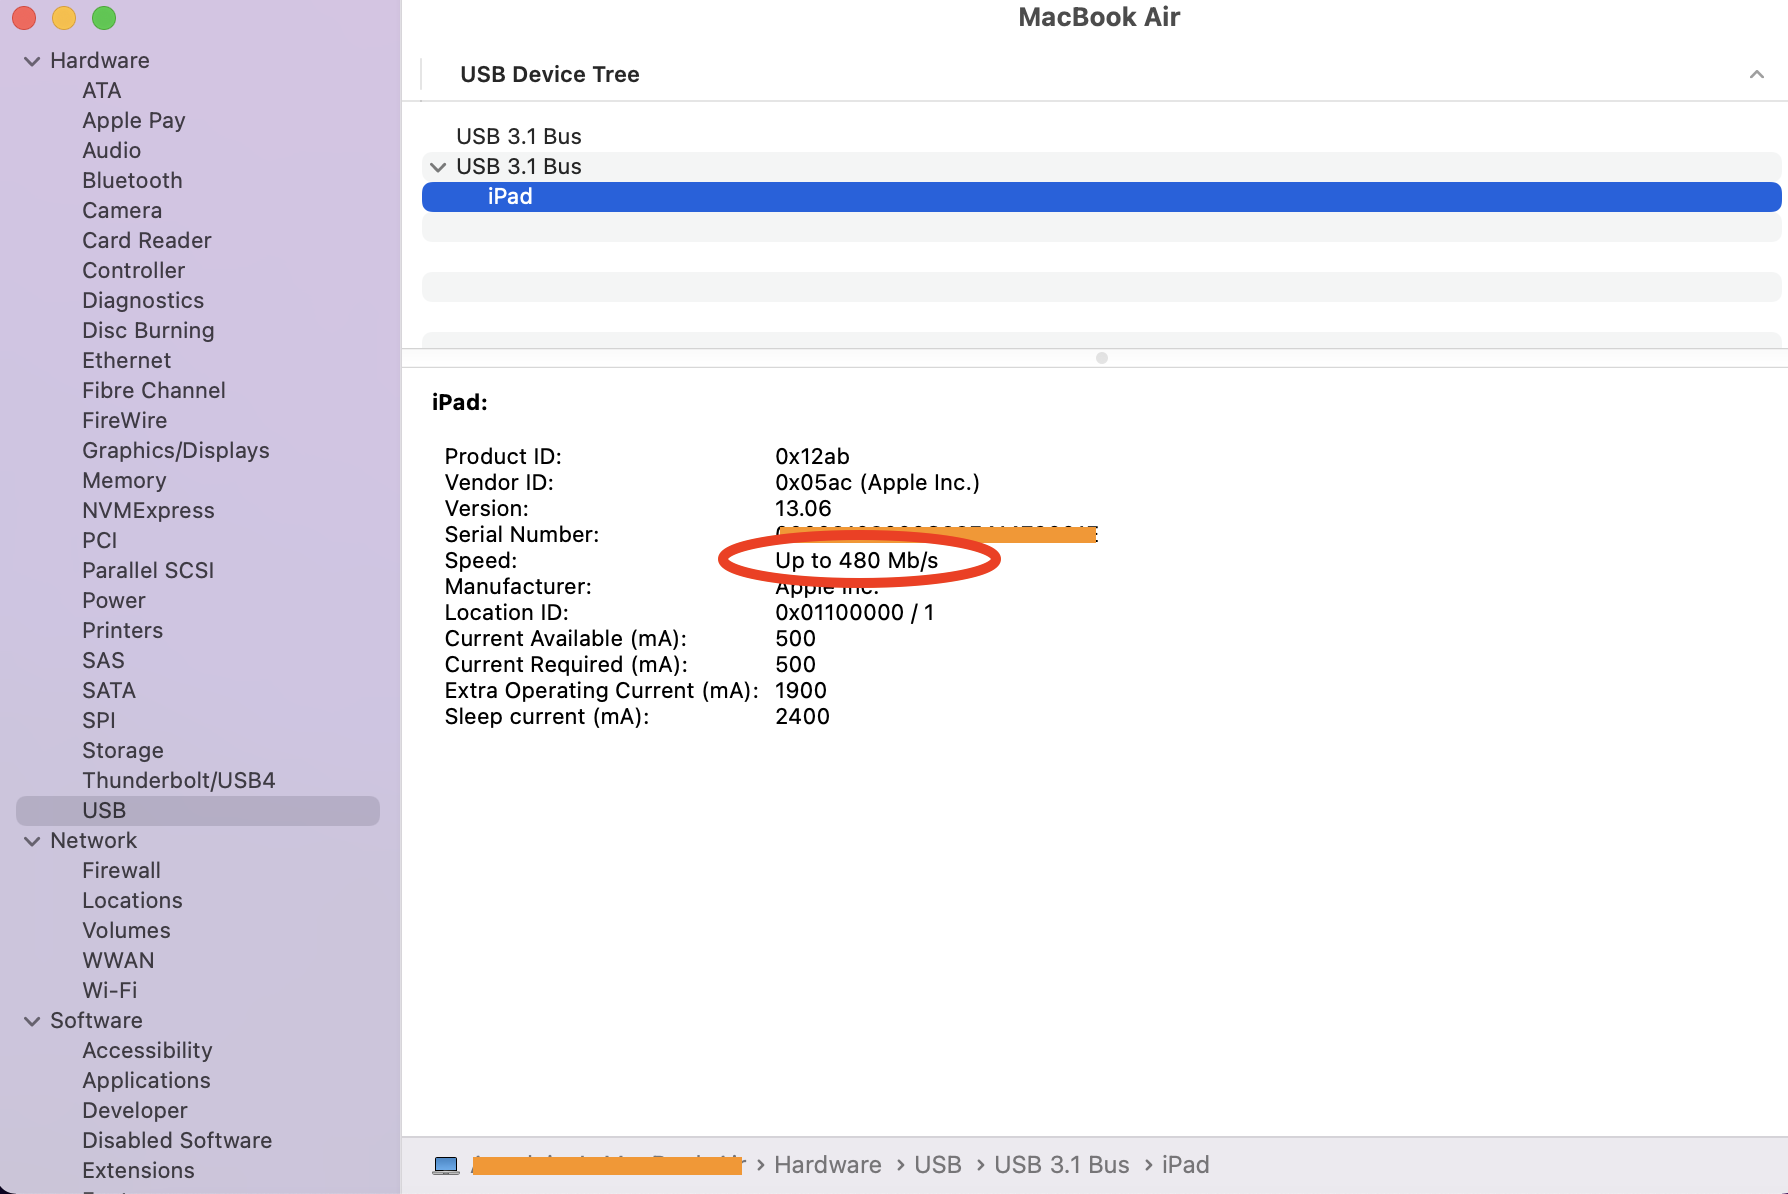1788x1194 pixels.
Task: Click the Version value 13.06
Action: coord(804,509)
